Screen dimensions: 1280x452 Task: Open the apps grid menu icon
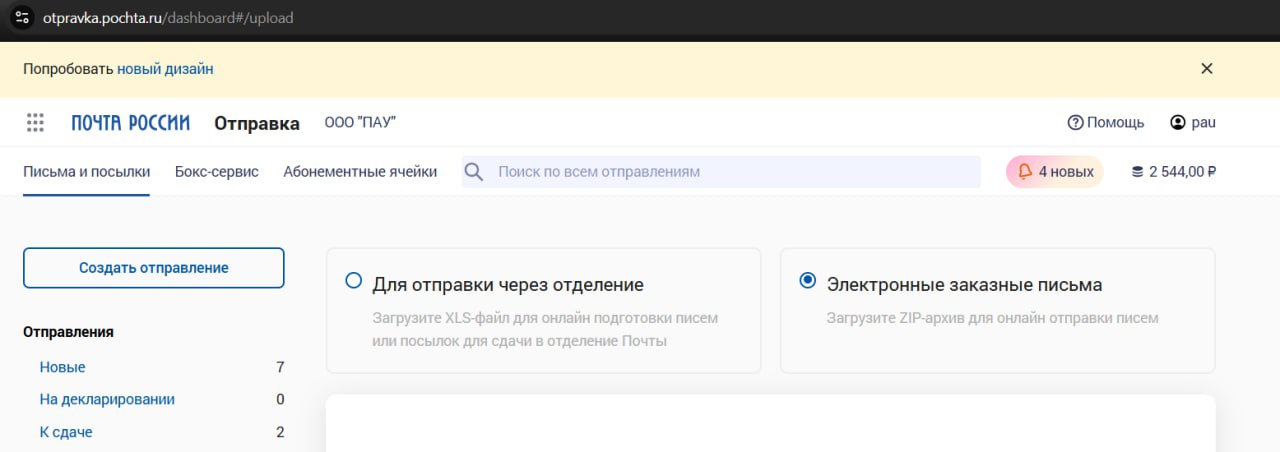coord(35,123)
